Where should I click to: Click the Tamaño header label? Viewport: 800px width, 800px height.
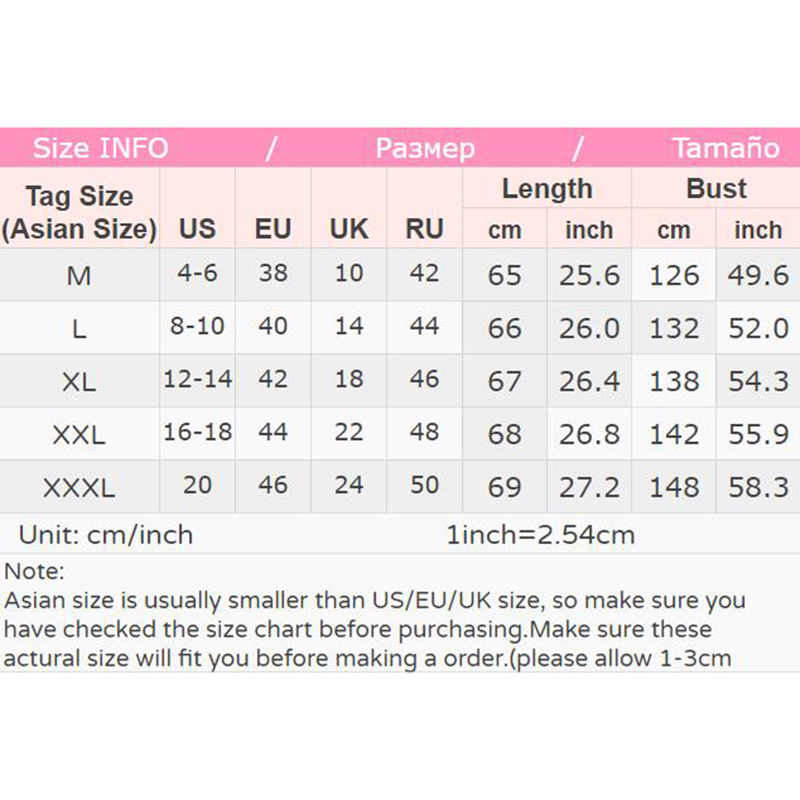(725, 149)
